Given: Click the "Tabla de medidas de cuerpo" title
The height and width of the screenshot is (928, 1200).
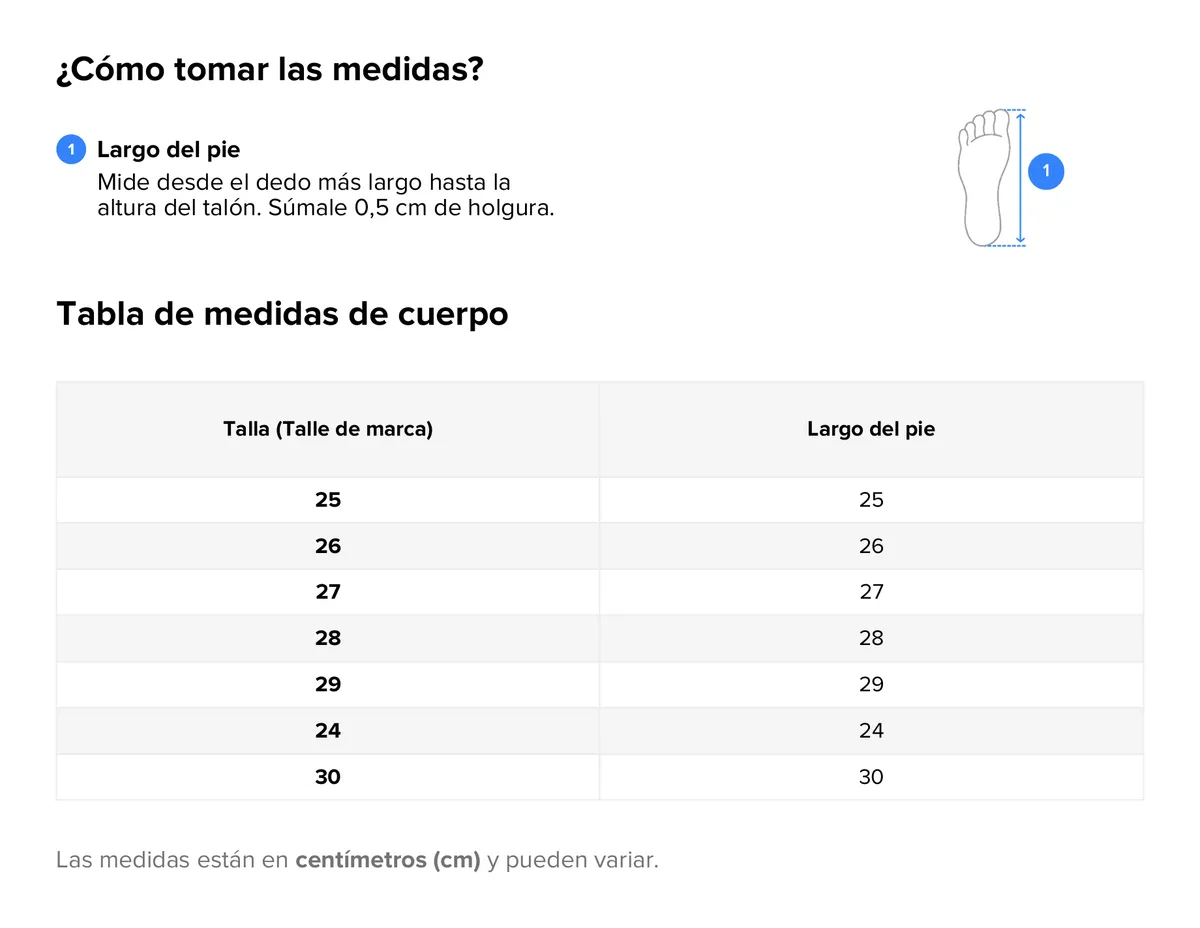Looking at the screenshot, I should click(282, 313).
